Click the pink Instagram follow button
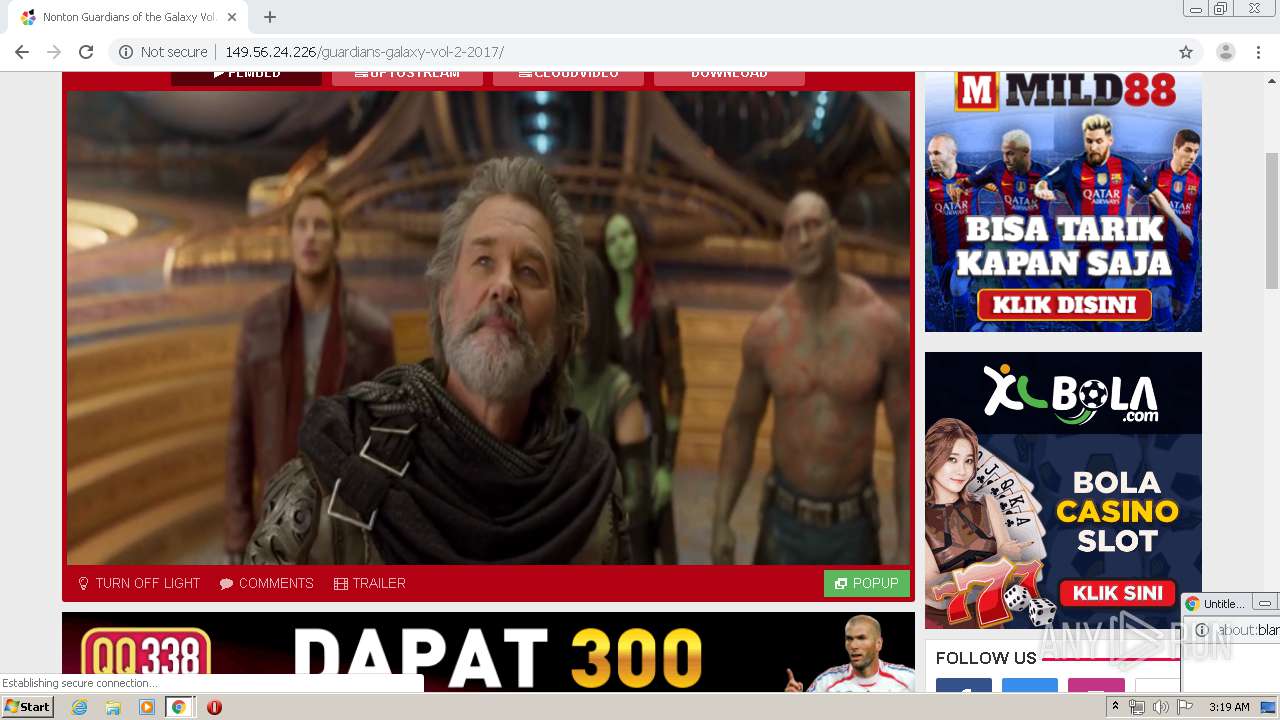Image resolution: width=1280 pixels, height=720 pixels. [x=1096, y=686]
